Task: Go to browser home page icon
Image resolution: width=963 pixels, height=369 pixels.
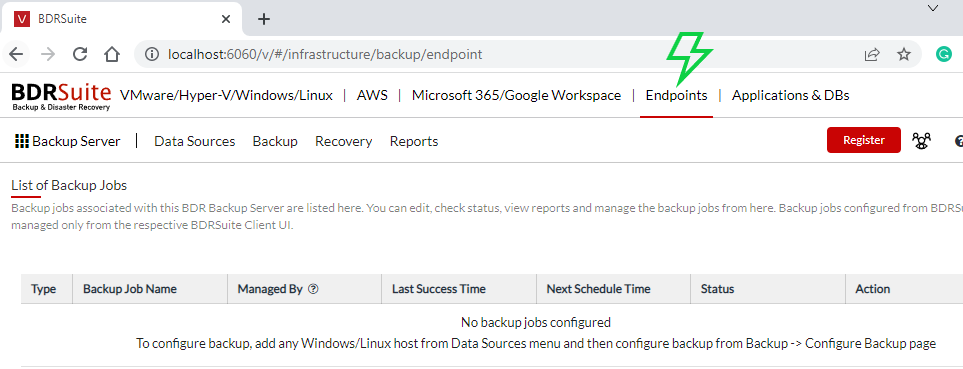Action: click(111, 54)
